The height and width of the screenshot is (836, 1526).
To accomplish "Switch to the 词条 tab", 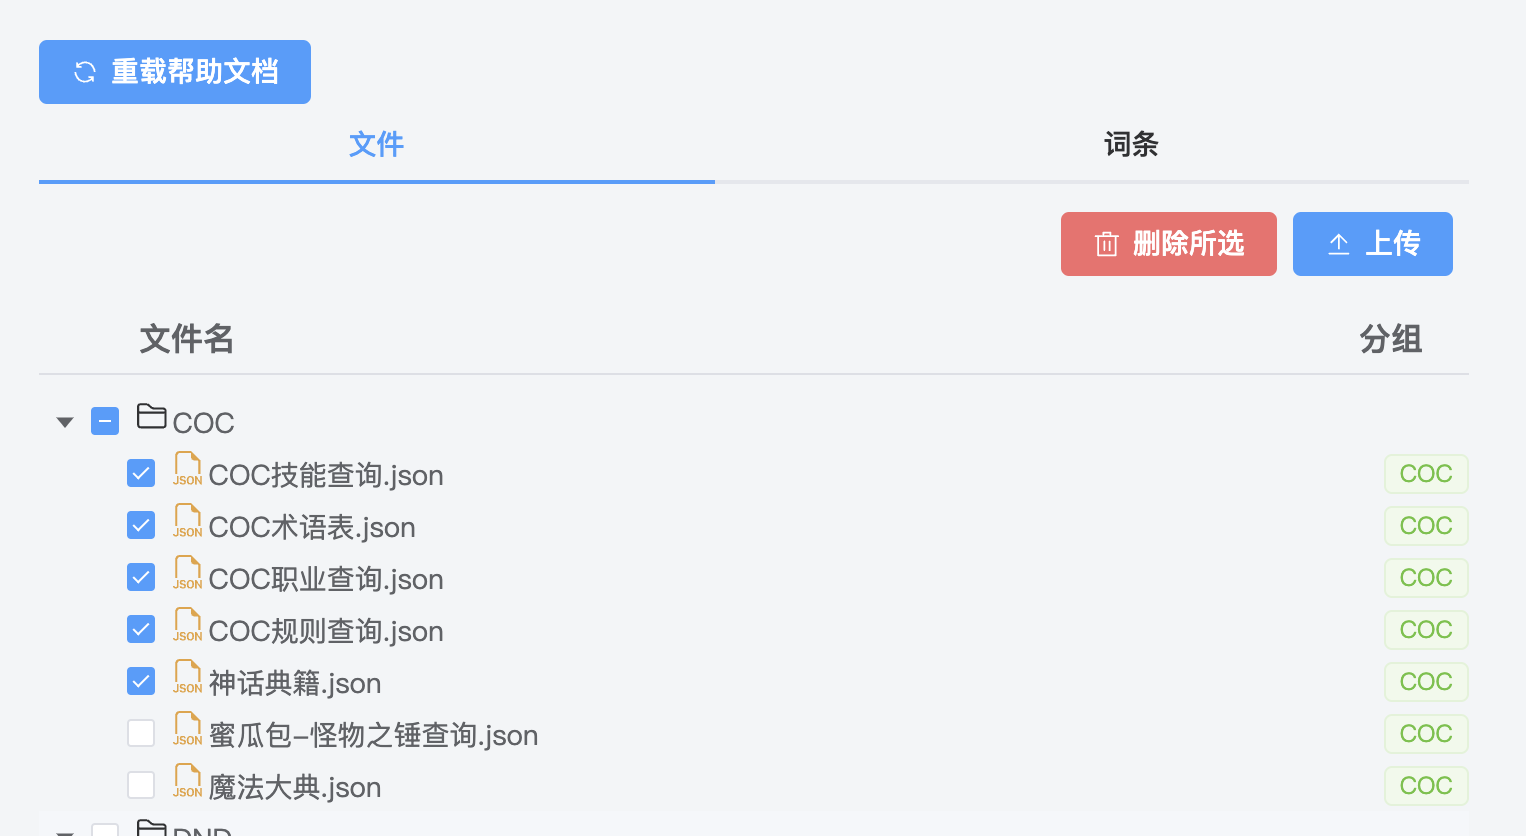I will coord(1130,144).
